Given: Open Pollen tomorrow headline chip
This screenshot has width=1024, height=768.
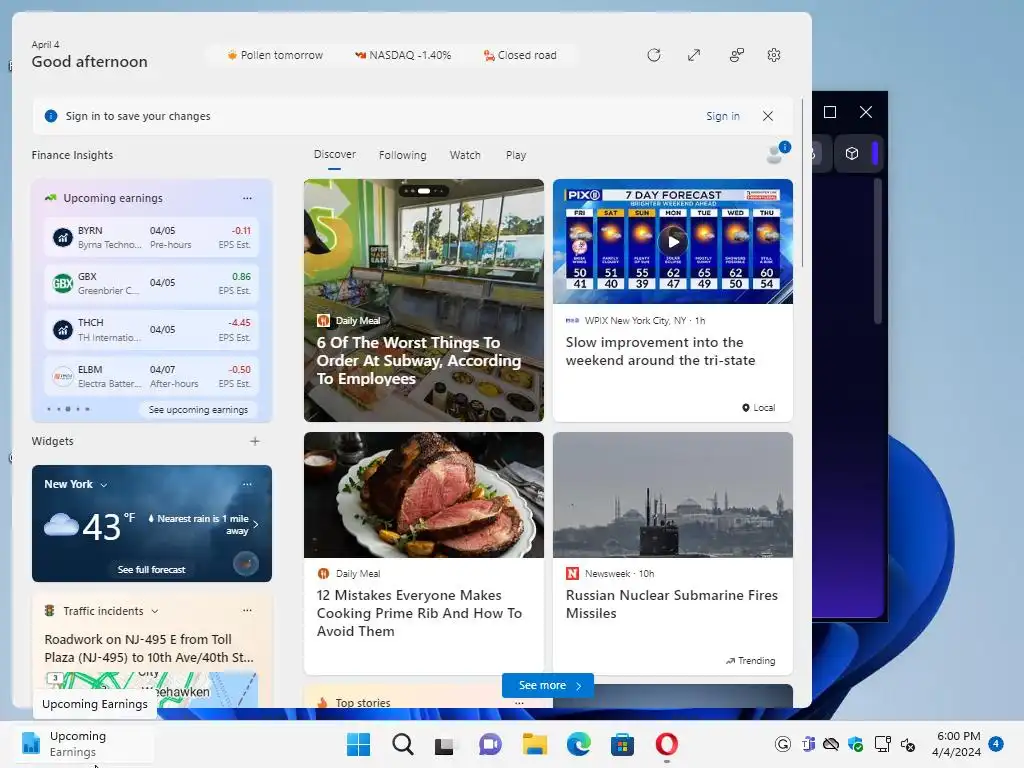Looking at the screenshot, I should (275, 56).
